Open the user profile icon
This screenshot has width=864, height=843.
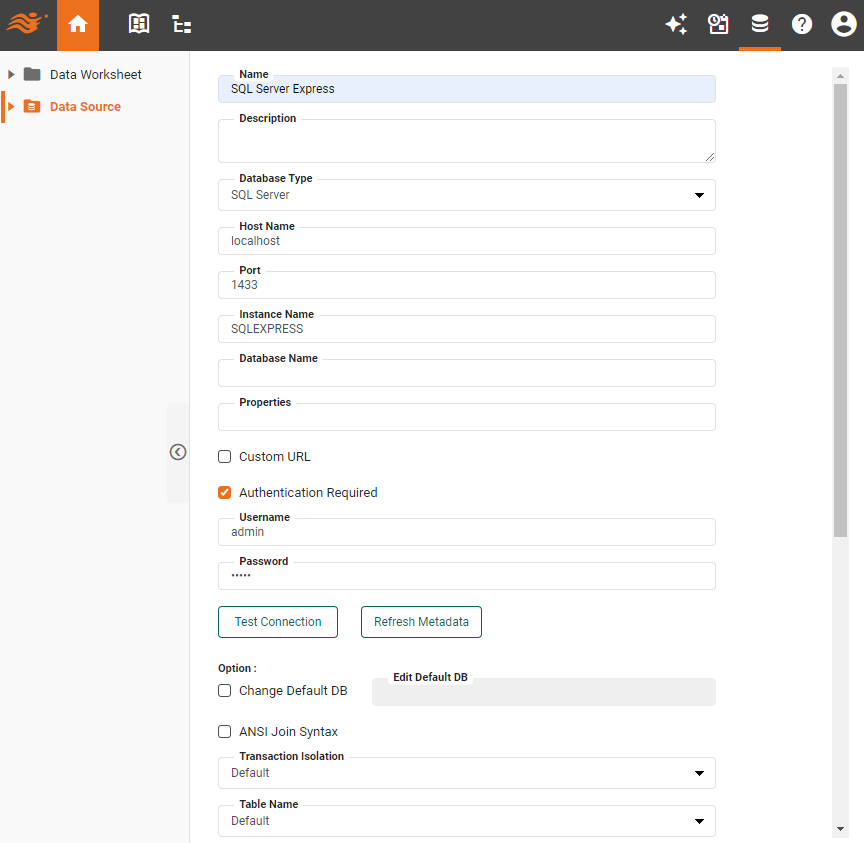(x=843, y=24)
